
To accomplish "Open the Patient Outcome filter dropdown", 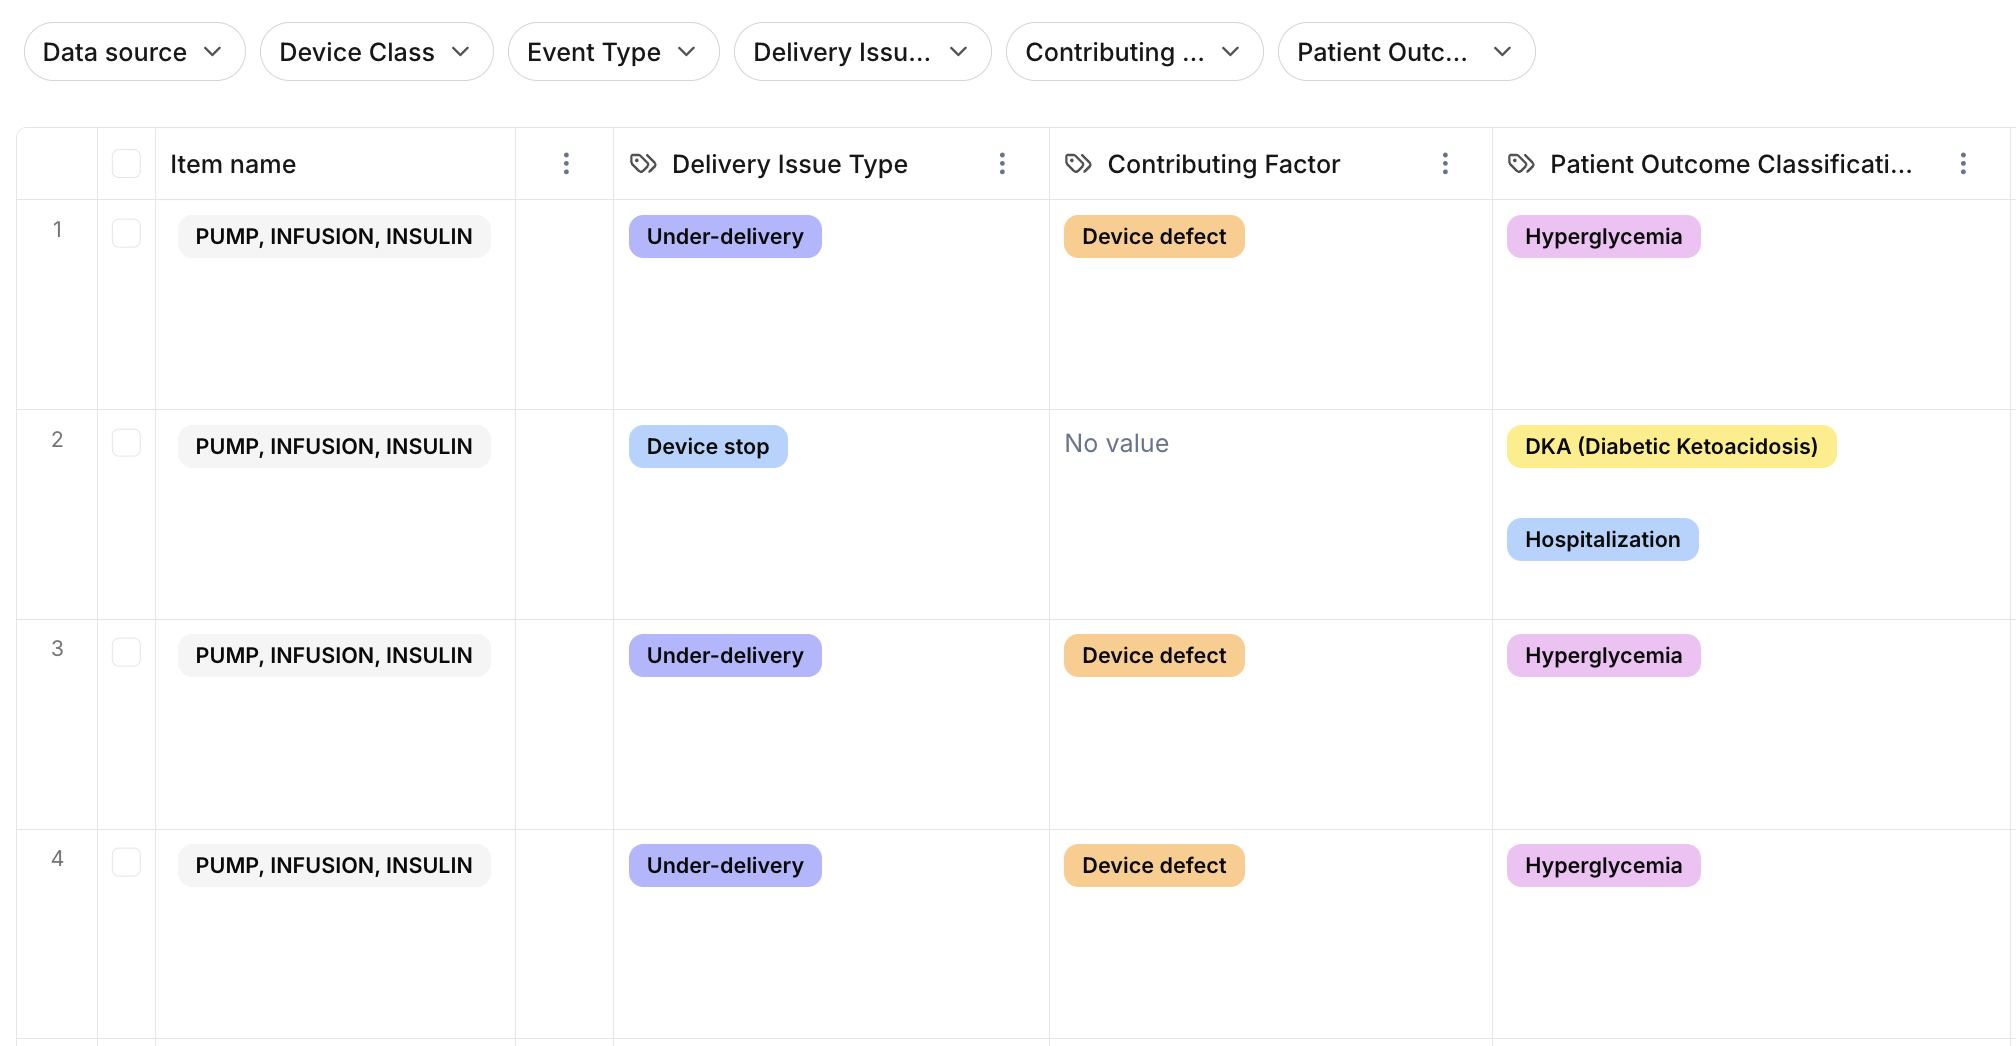I will [1405, 52].
